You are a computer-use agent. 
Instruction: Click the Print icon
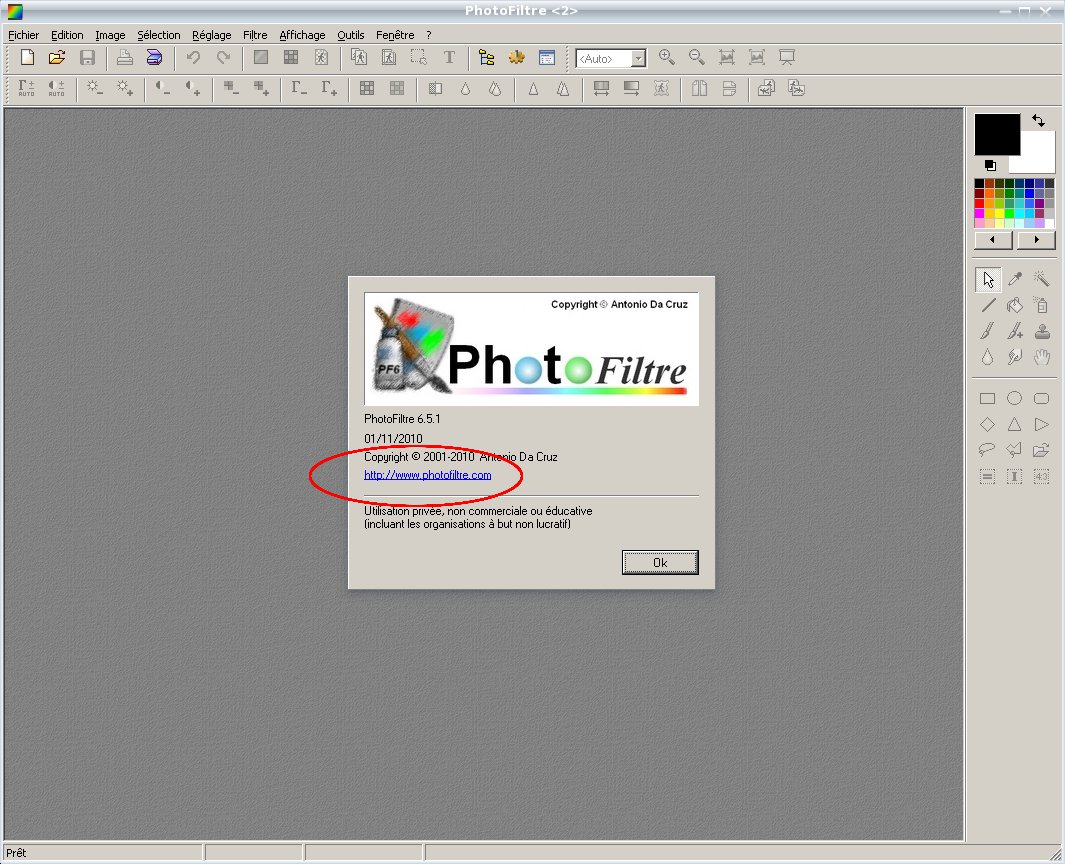click(124, 58)
